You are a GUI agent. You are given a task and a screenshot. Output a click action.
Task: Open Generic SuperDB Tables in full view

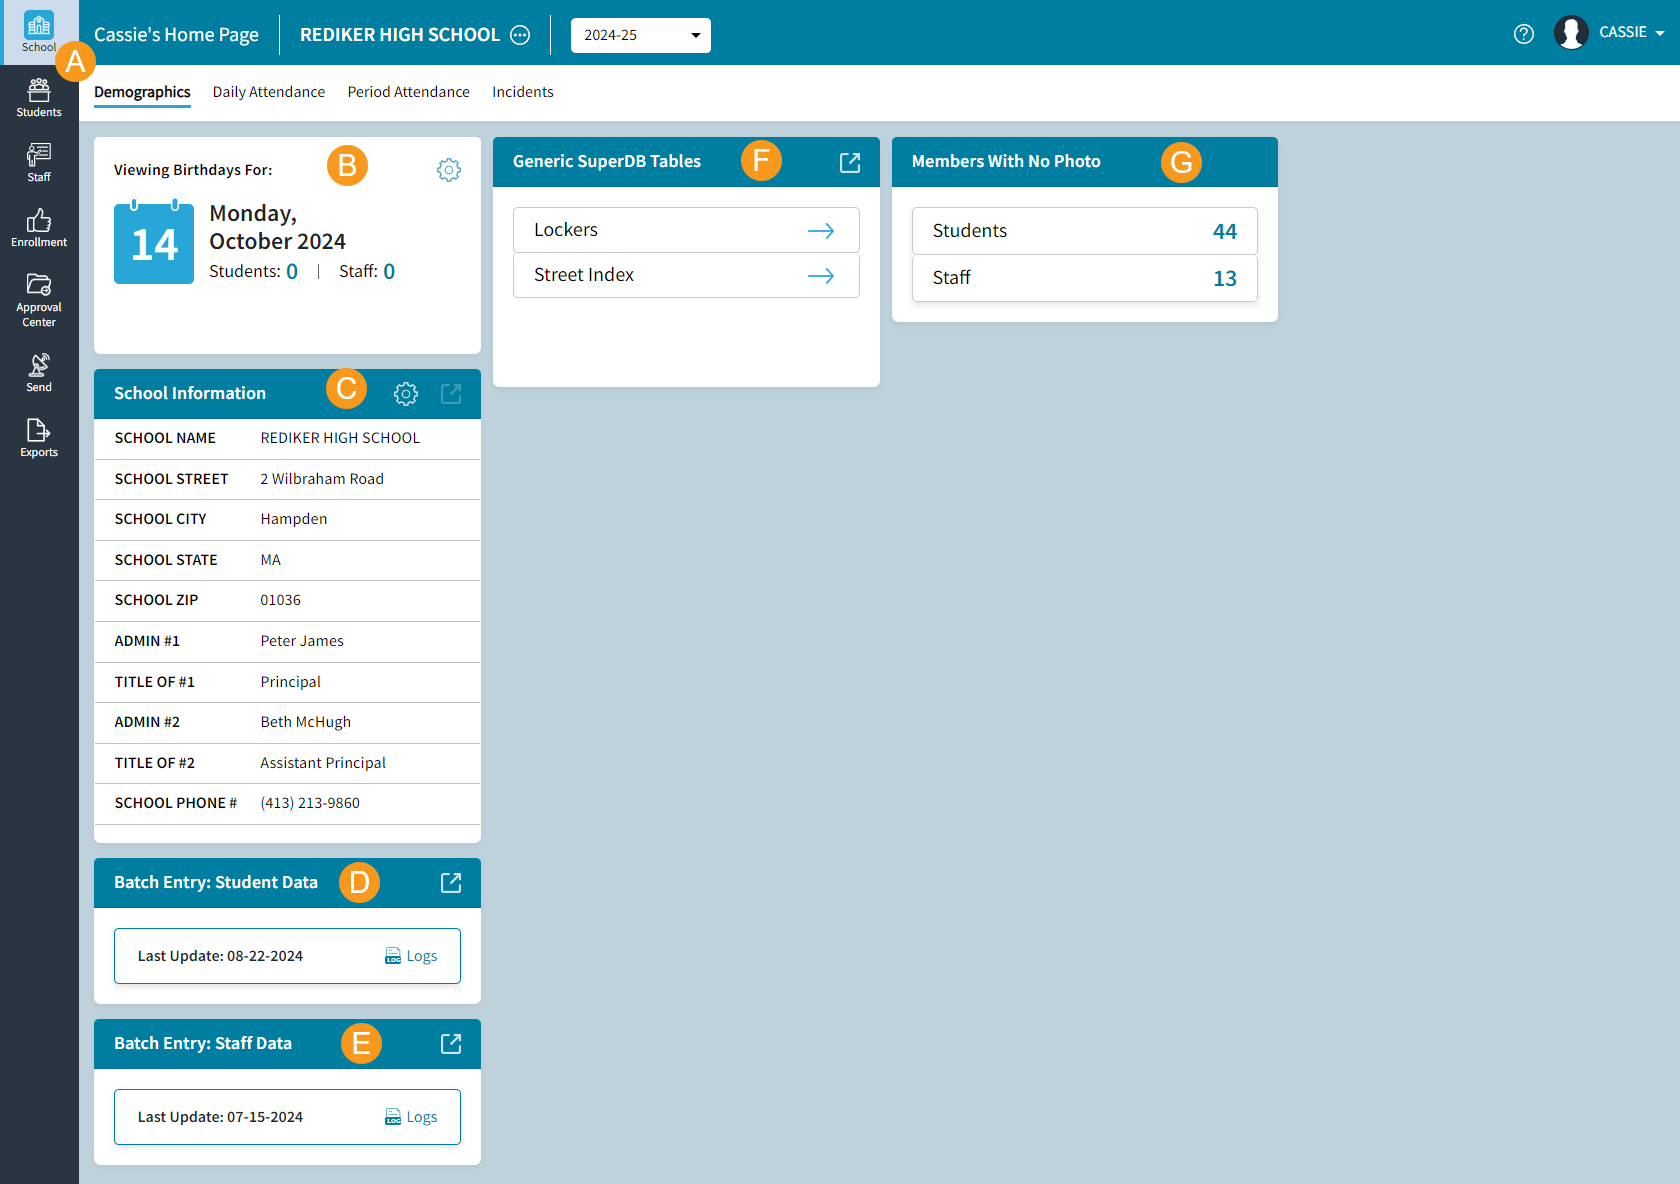tap(849, 161)
